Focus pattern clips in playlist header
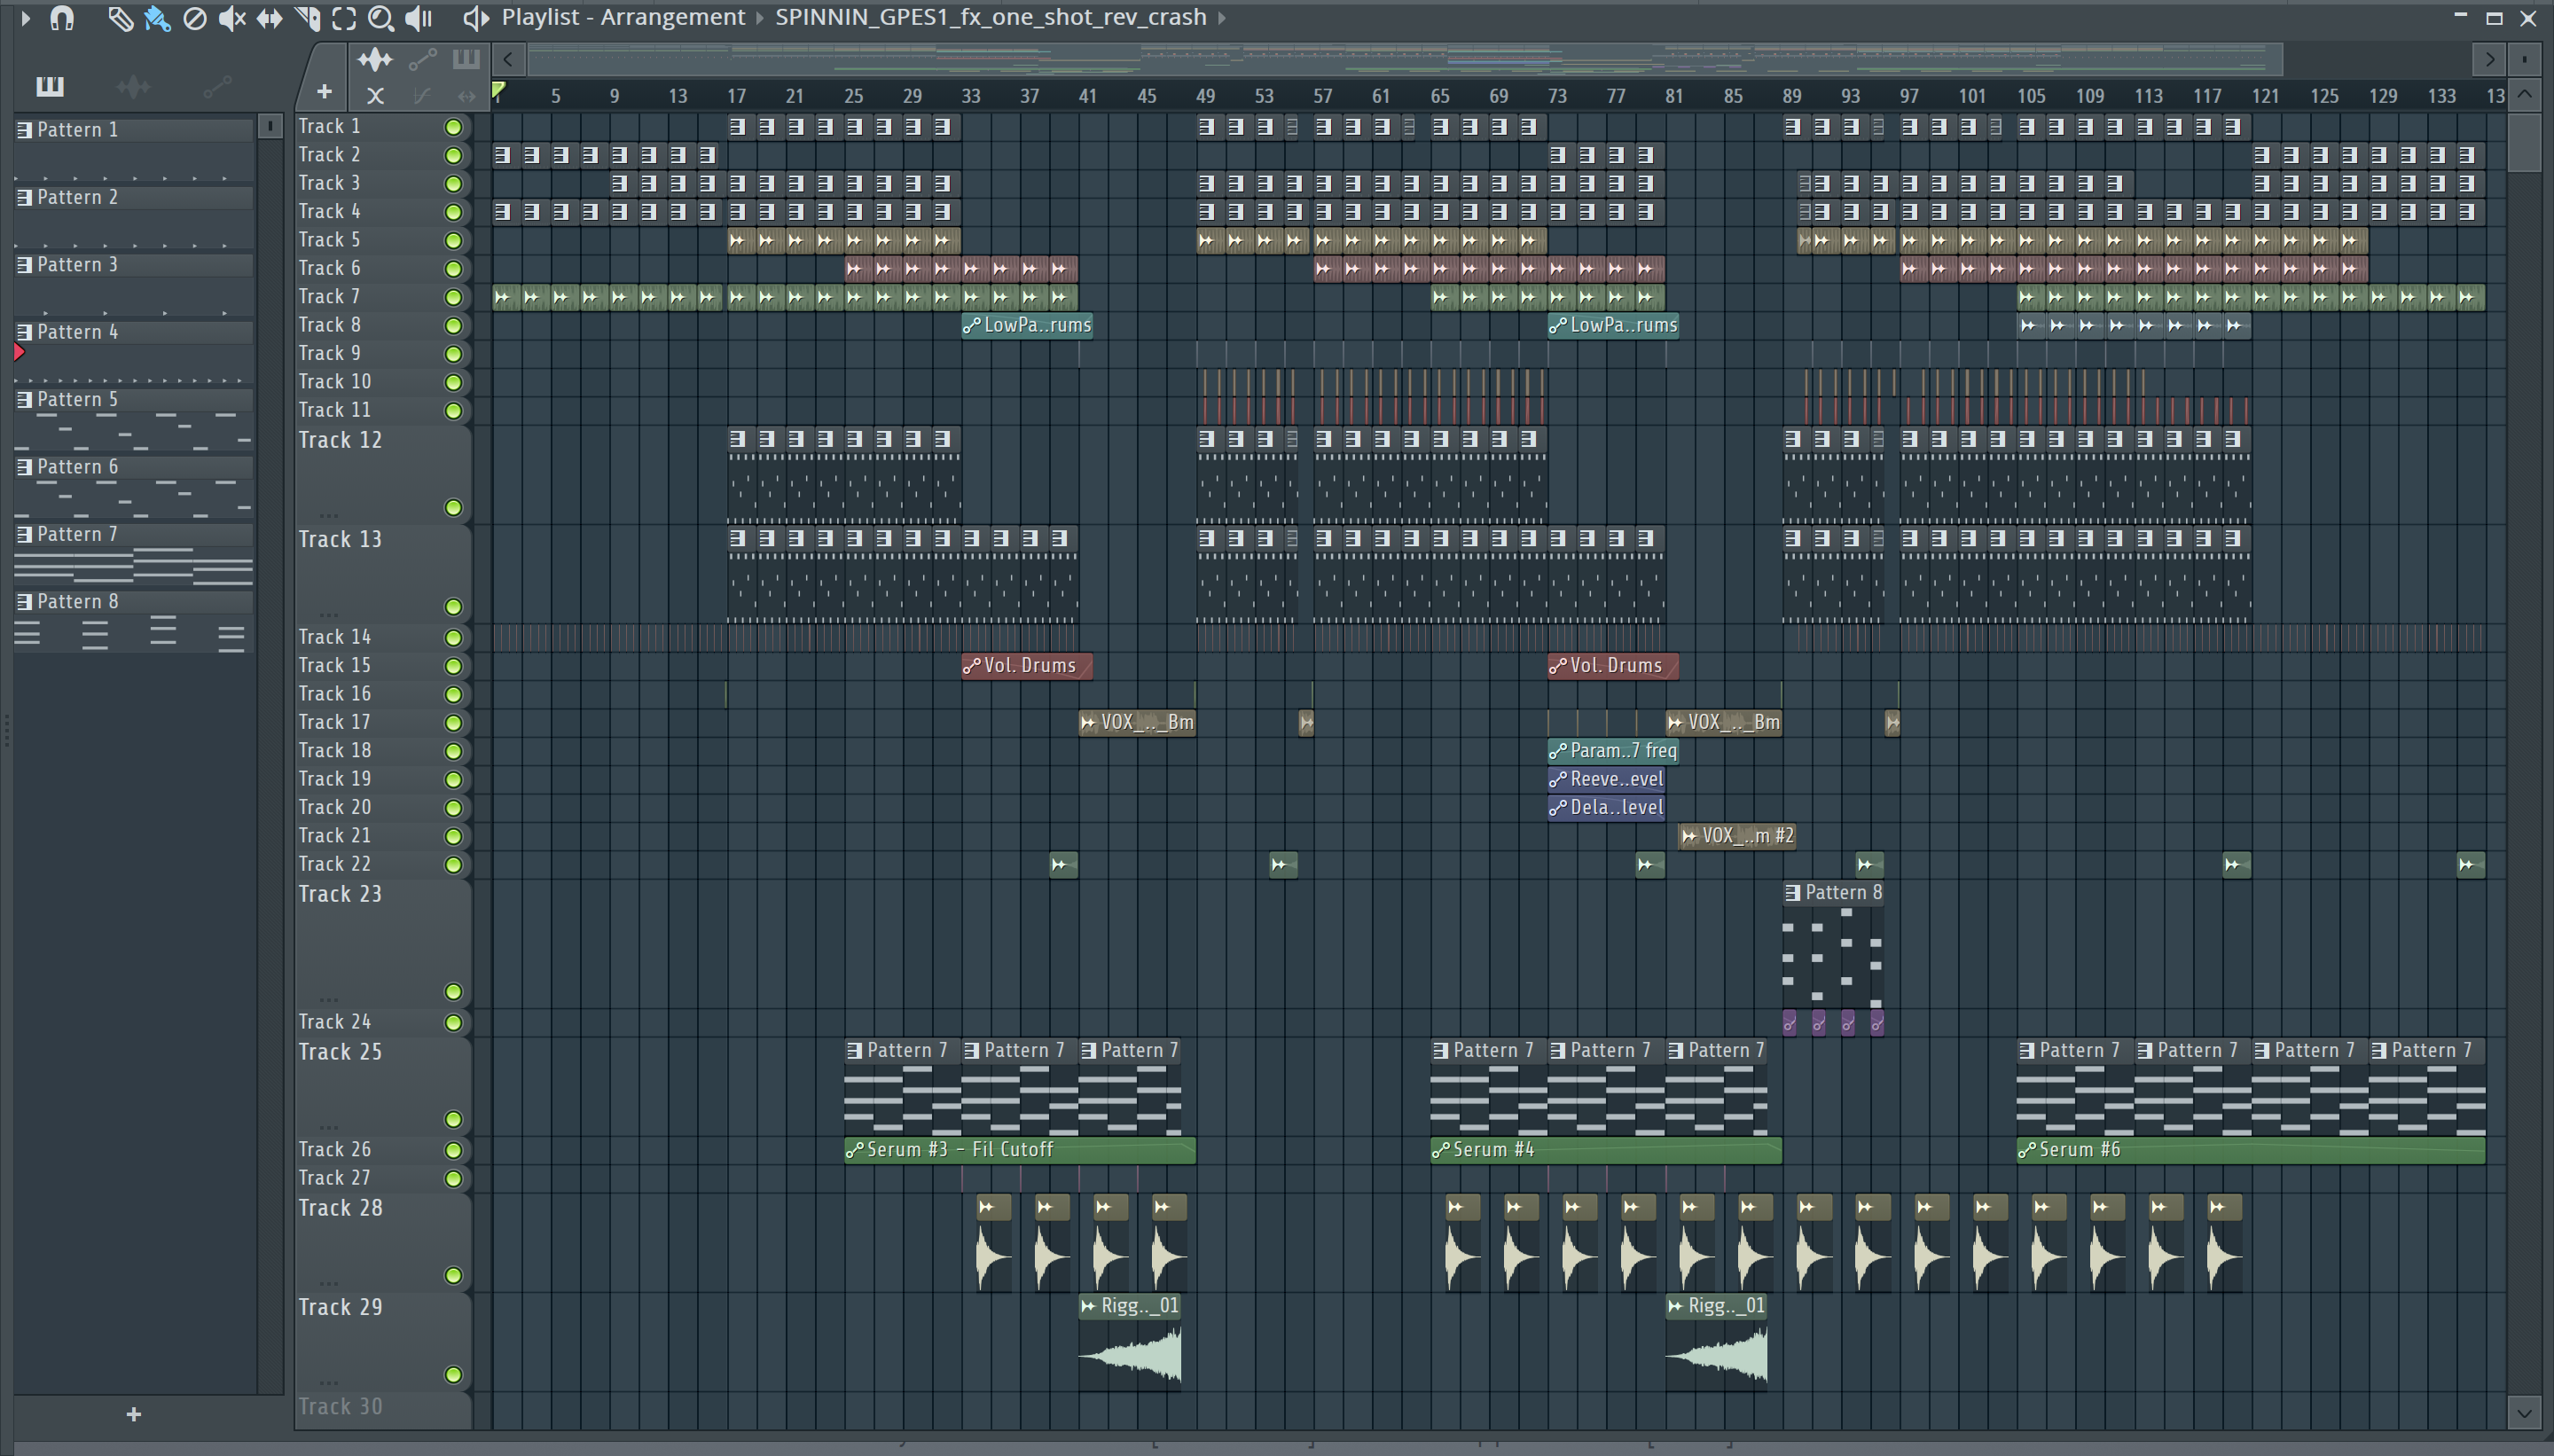Screen dimensions: 2554x1456 tap(466, 59)
